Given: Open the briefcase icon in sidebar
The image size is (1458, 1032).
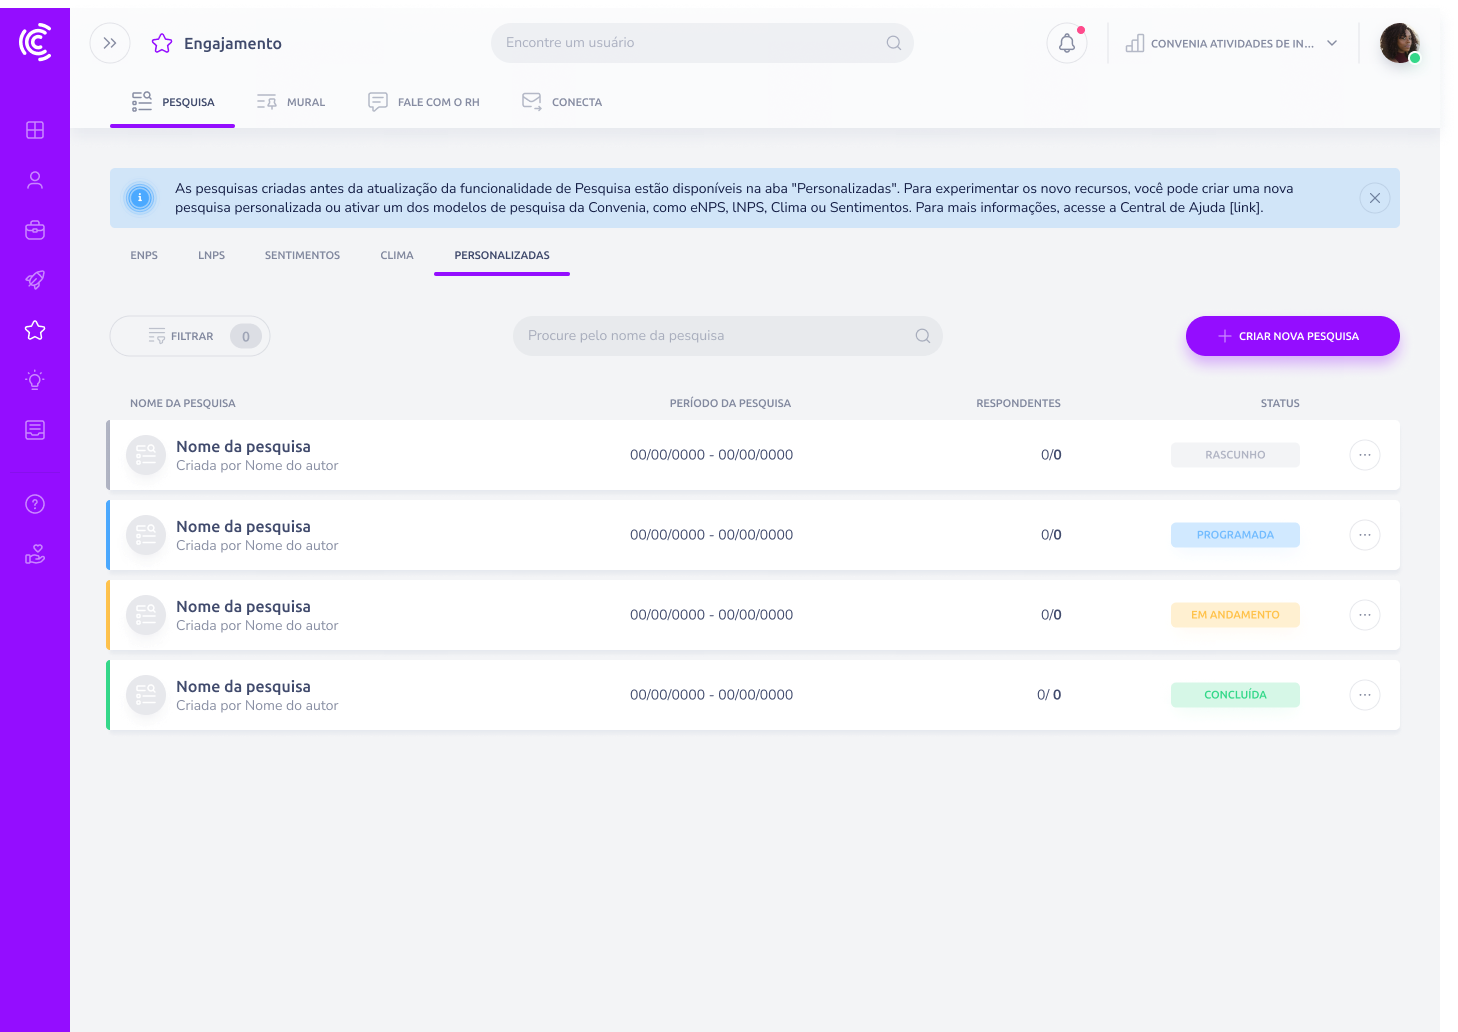Looking at the screenshot, I should [35, 230].
